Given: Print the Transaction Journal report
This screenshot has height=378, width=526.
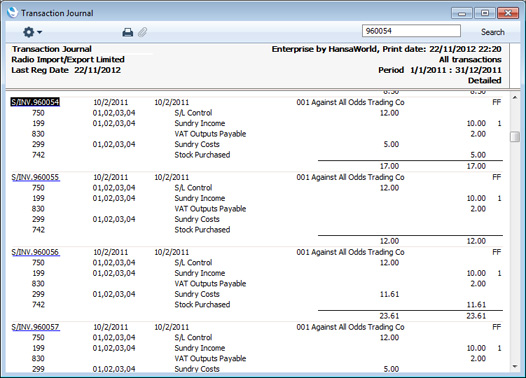Looking at the screenshot, I should coord(127,32).
